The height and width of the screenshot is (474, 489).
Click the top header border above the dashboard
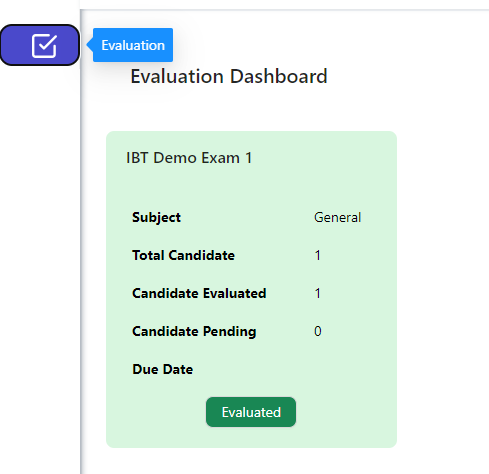click(x=284, y=10)
